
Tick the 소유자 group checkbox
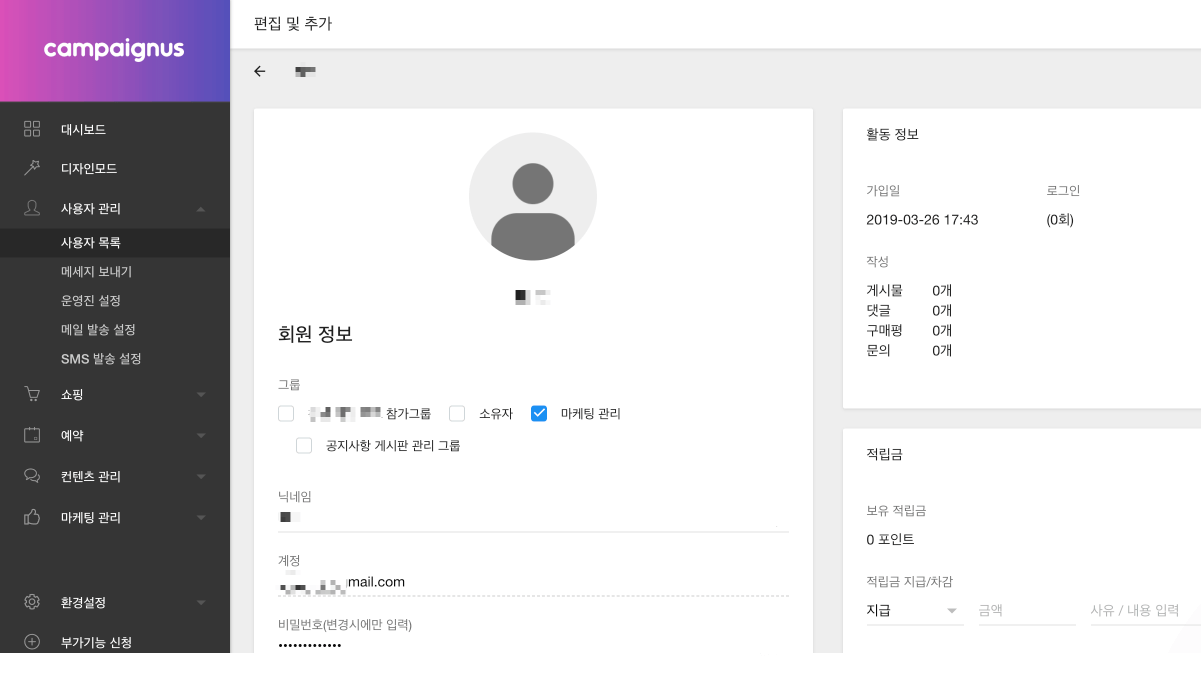pyautogui.click(x=457, y=413)
